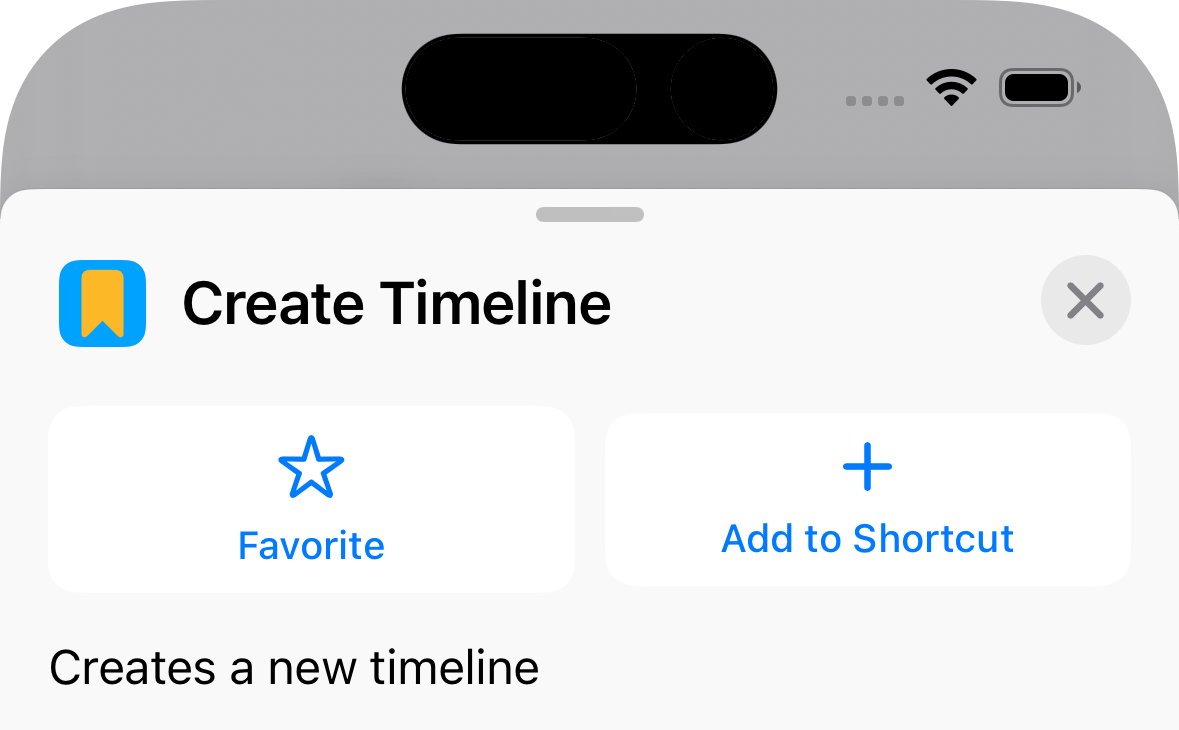Tap the battery indicator in the status bar
The image size is (1179, 730).
[1038, 87]
